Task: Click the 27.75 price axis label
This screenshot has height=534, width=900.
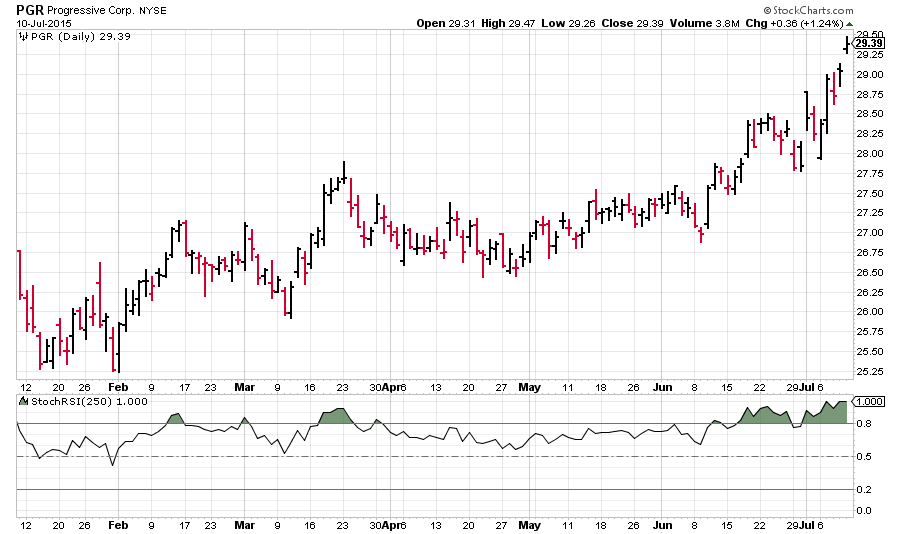Action: pyautogui.click(x=870, y=174)
